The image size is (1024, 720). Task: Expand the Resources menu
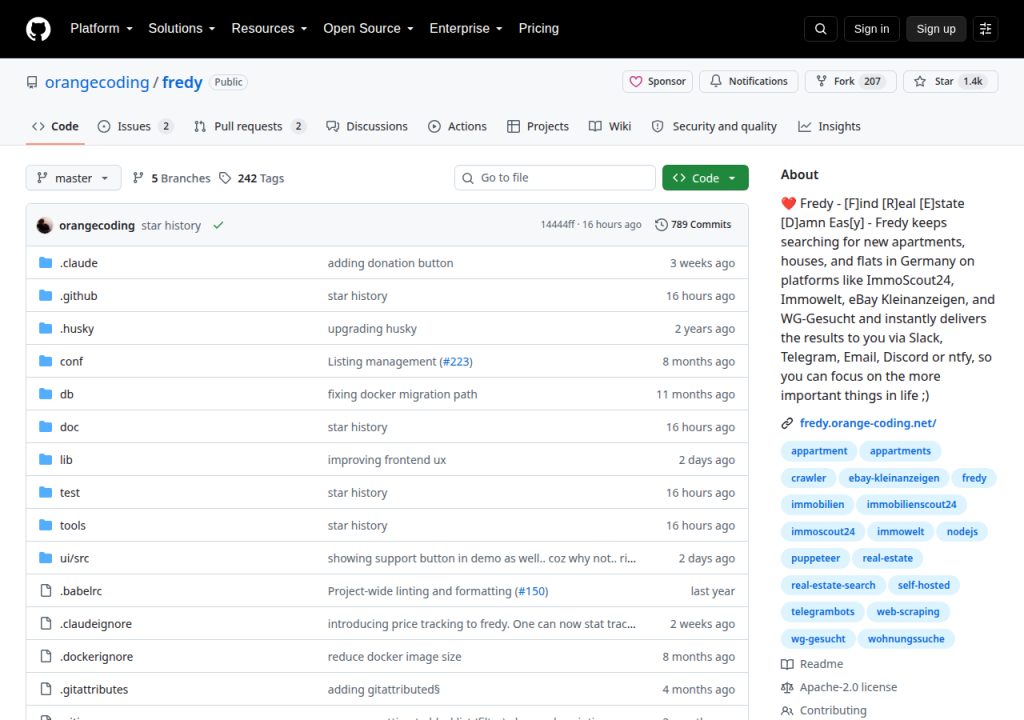tap(269, 29)
